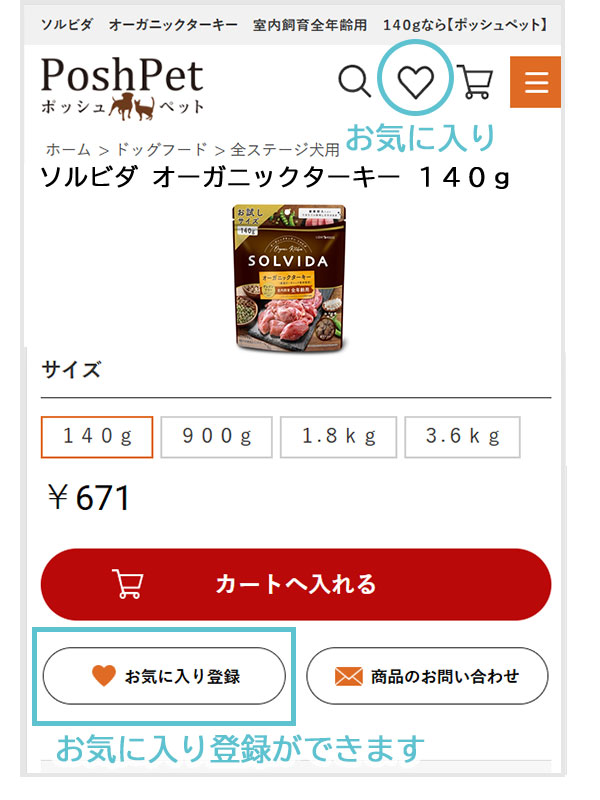
Task: Choose the 3.6kg size option
Action: 462,437
